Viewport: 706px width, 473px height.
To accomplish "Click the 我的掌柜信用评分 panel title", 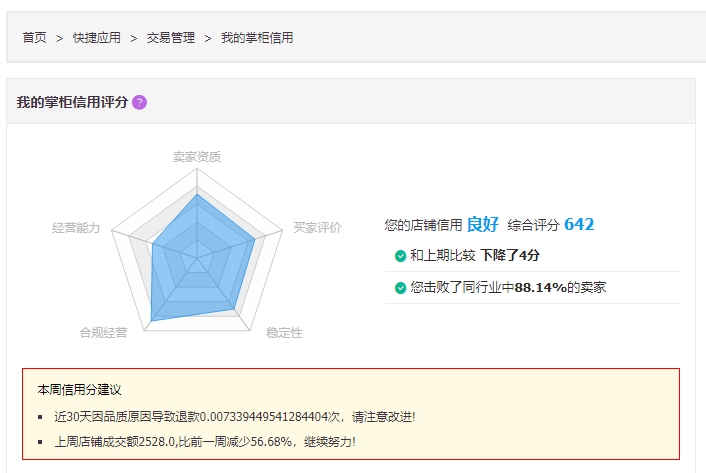I will (72, 102).
